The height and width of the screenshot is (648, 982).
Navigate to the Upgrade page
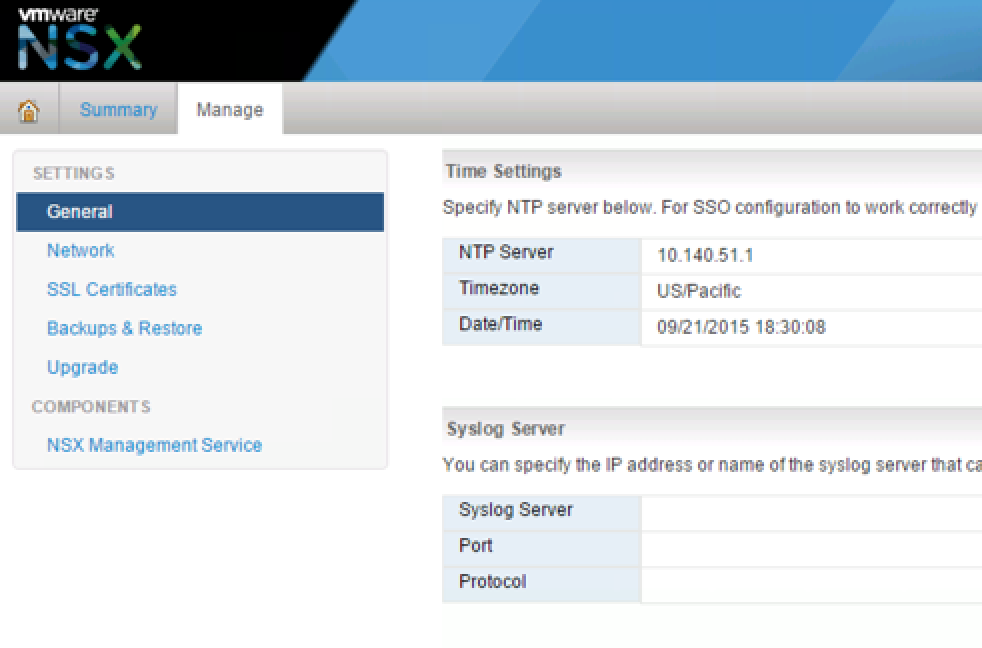[82, 368]
